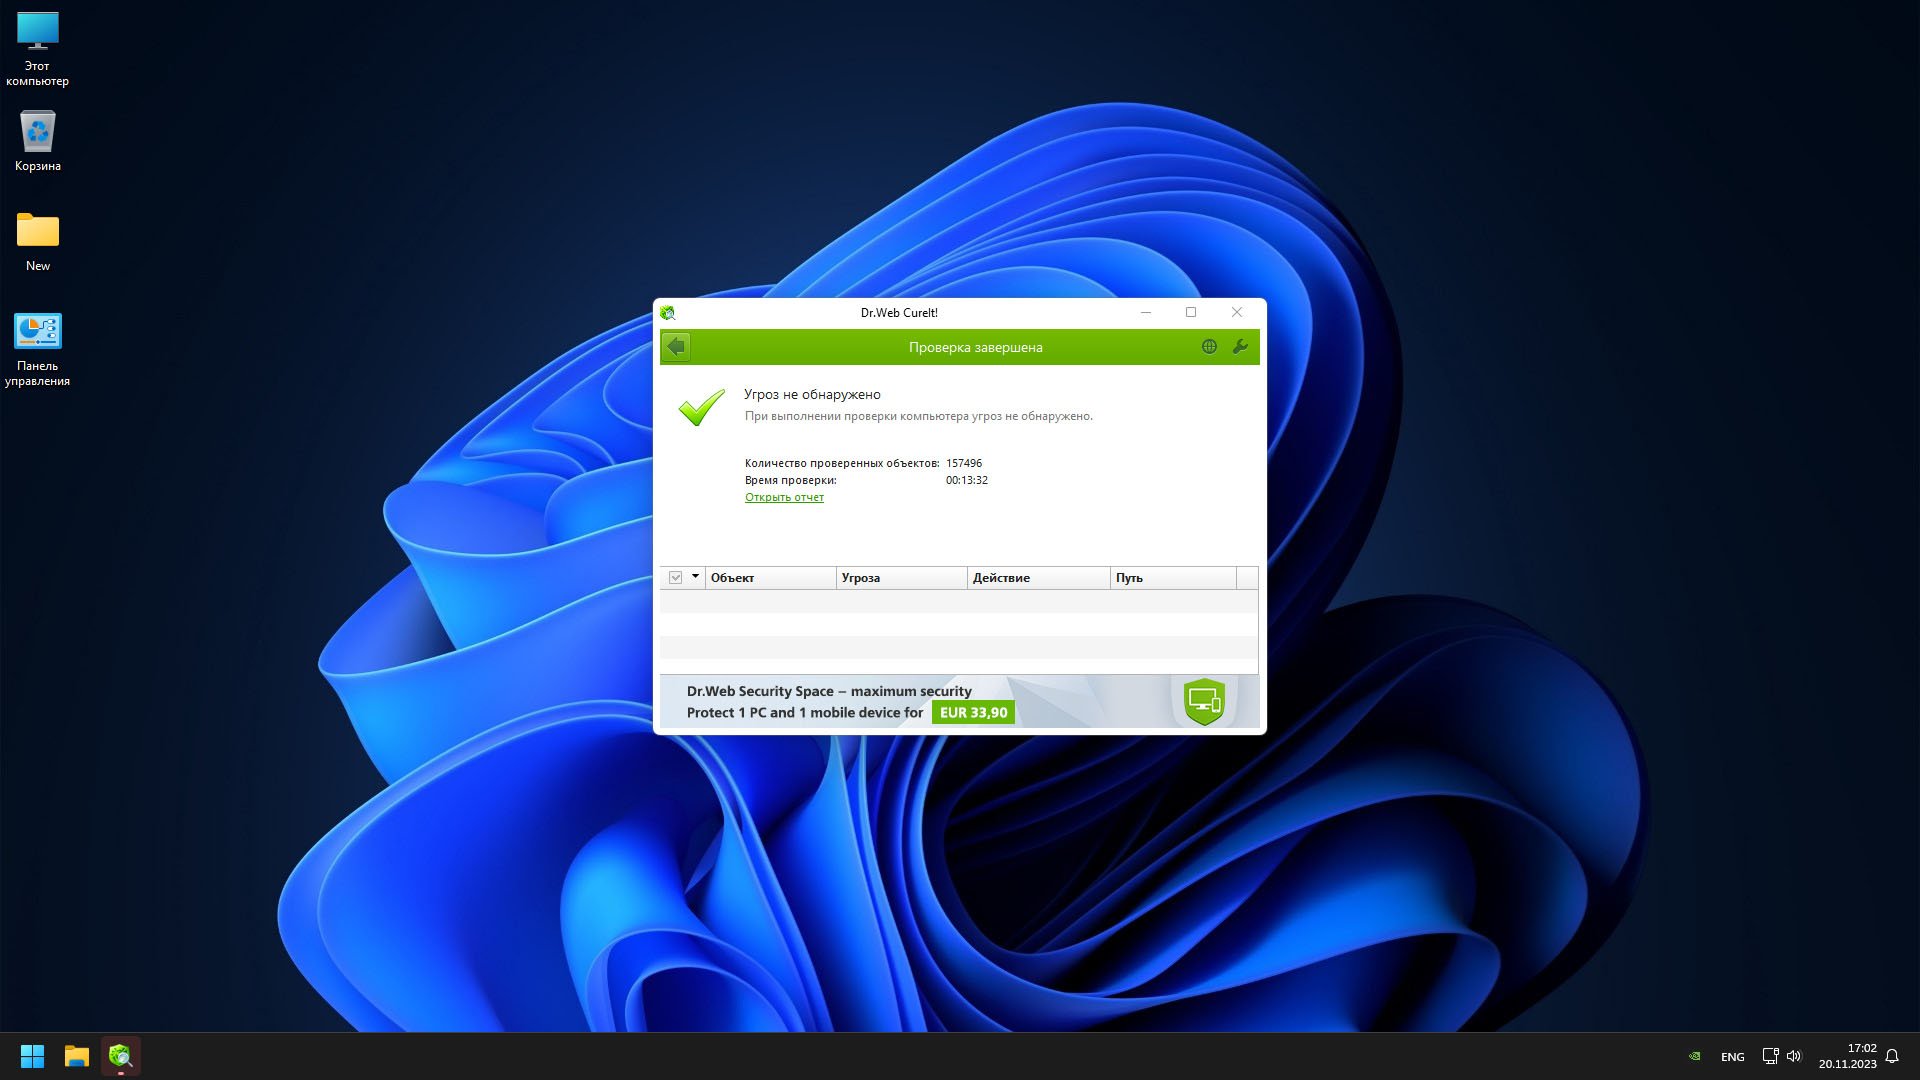The width and height of the screenshot is (1920, 1080).
Task: Open the language globe icon
Action: (1209, 347)
